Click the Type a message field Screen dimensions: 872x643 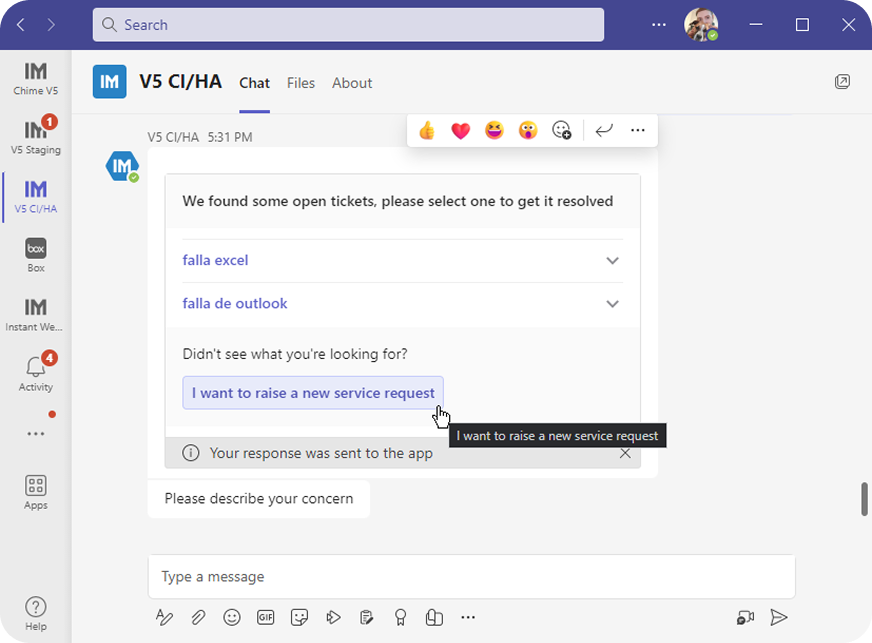[472, 577]
